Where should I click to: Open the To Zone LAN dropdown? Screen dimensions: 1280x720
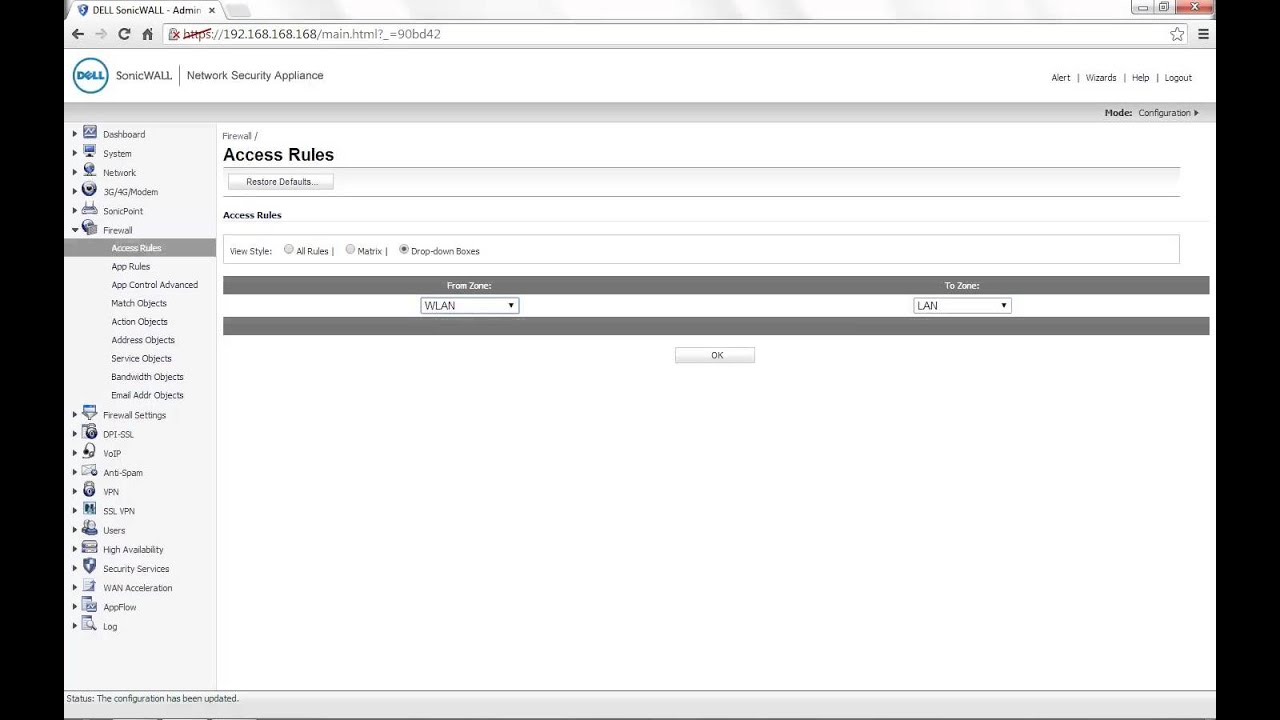962,306
